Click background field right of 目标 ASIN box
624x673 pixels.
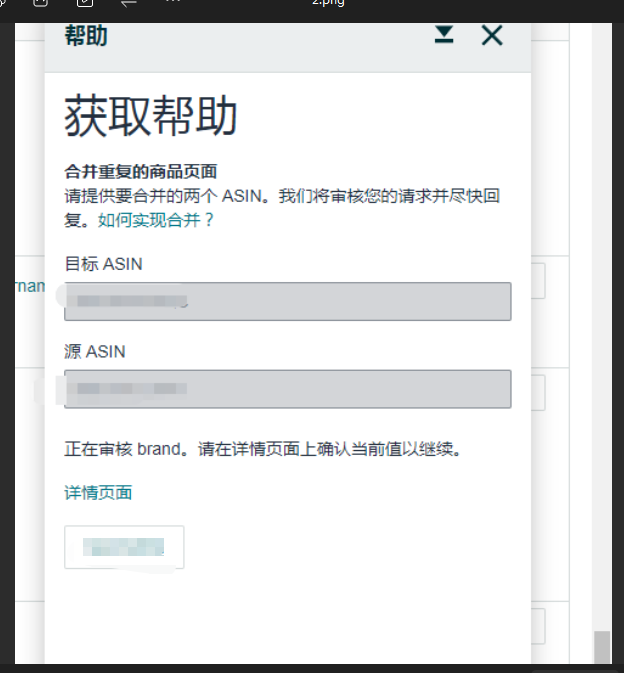pyautogui.click(x=538, y=281)
